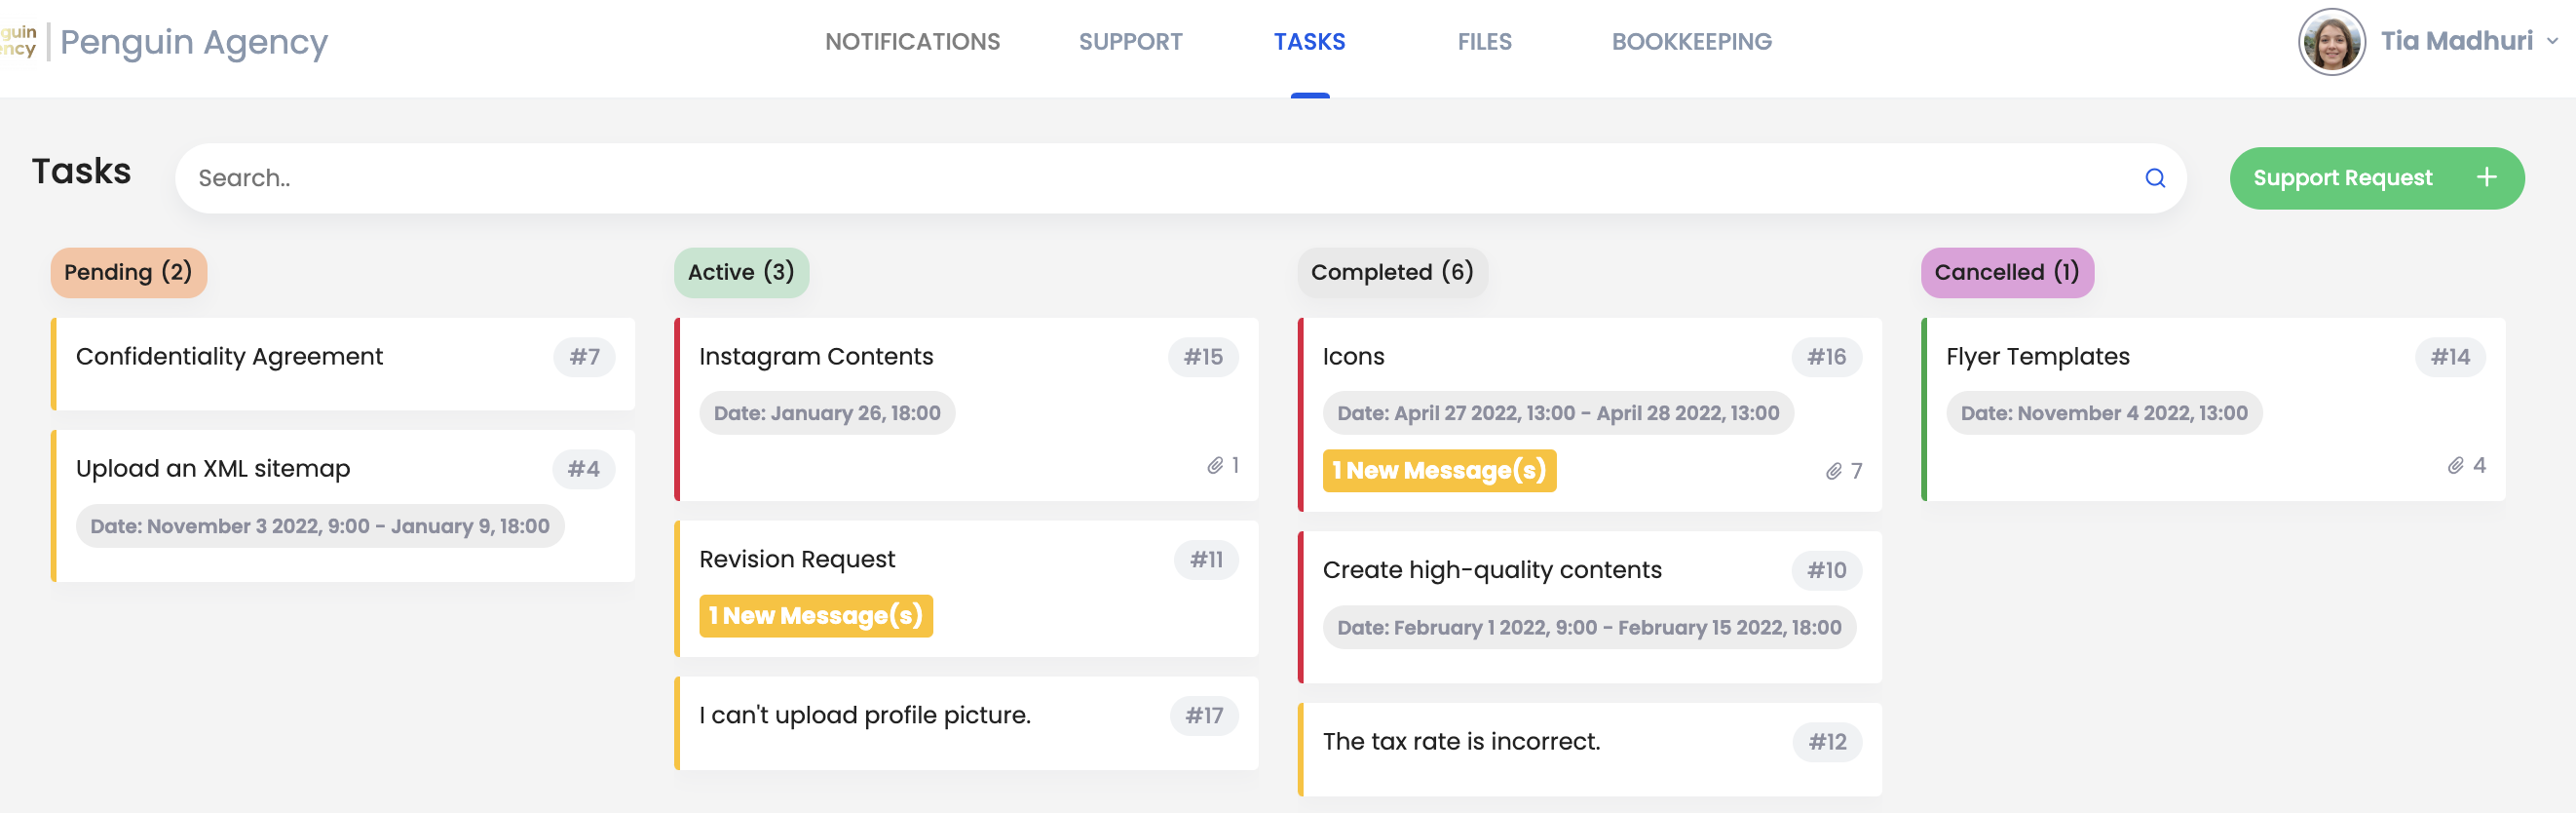
Task: Click the New Message badge on Icons
Action: tap(1438, 471)
